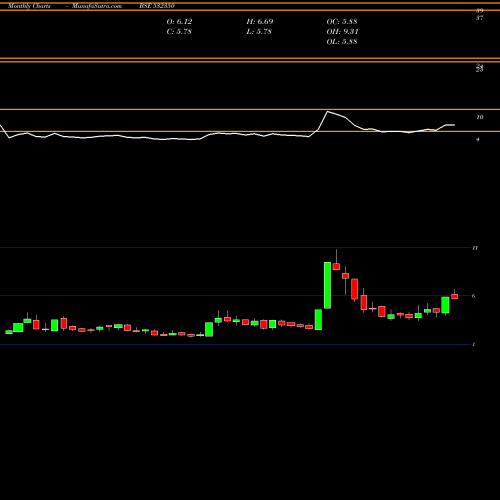Click the tallest green candlestick
The height and width of the screenshot is (500, 500).
[x=327, y=285]
